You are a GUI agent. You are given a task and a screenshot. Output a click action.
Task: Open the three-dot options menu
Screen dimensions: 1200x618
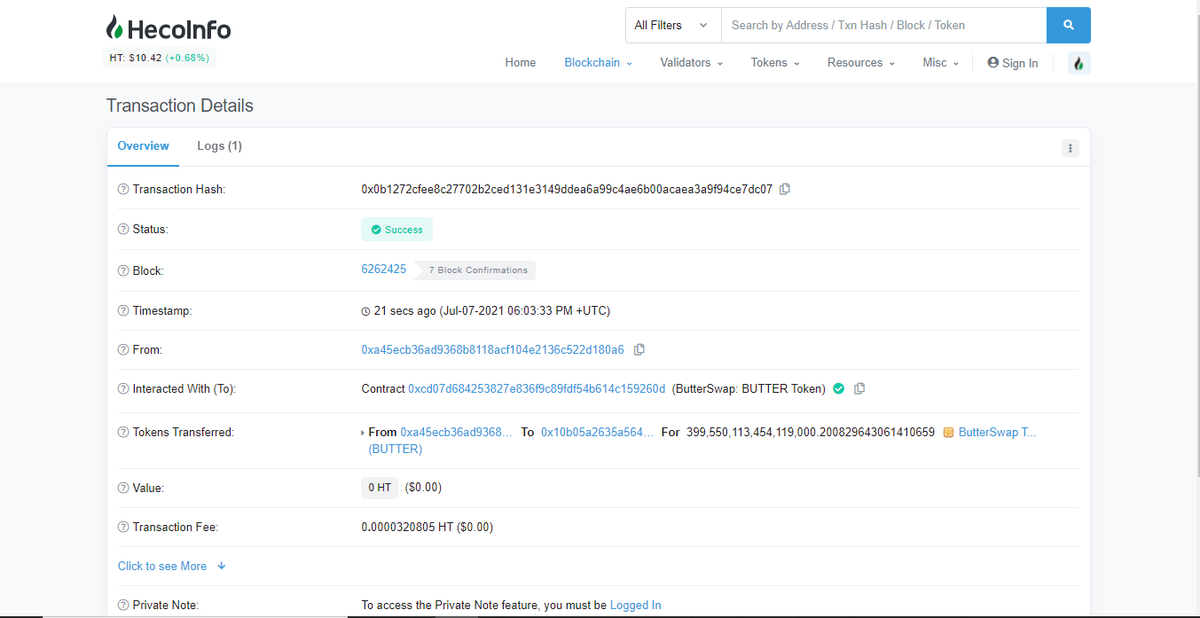point(1070,148)
